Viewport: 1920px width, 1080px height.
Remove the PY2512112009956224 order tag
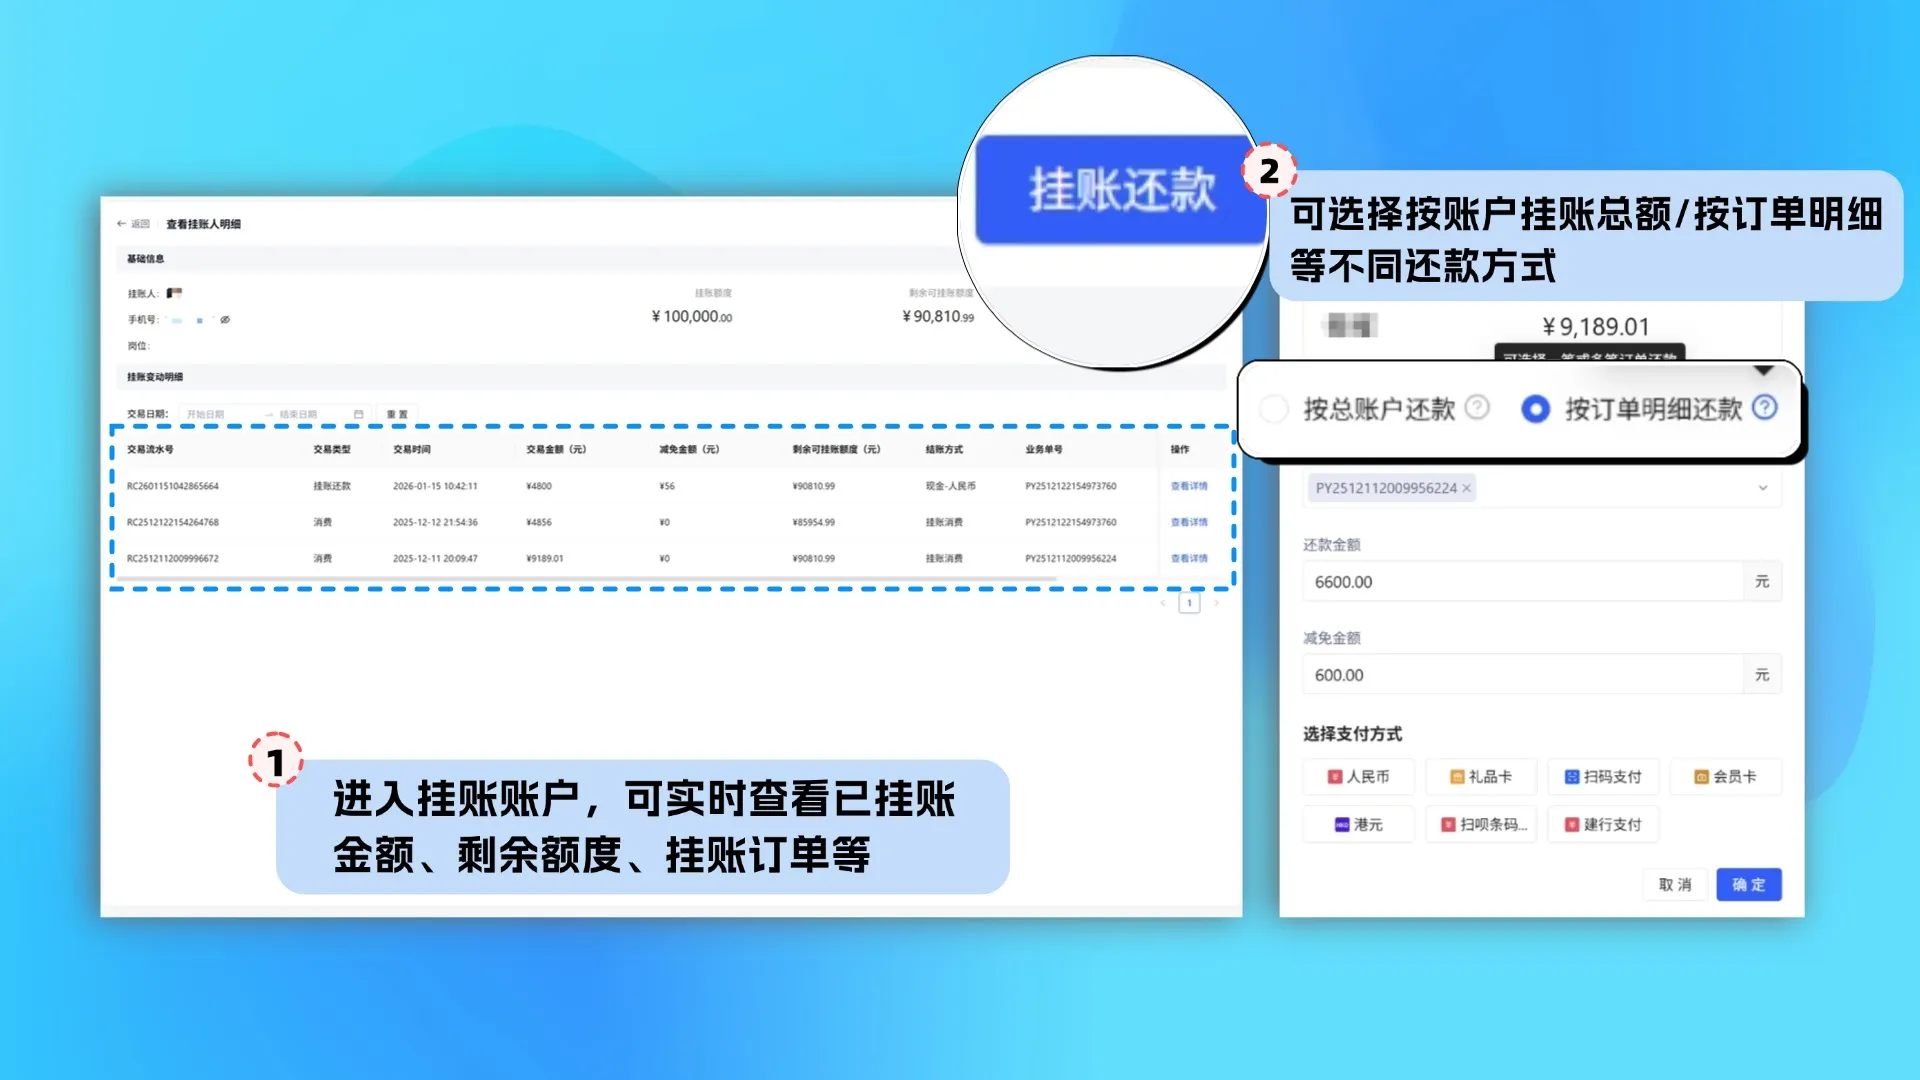click(x=1466, y=488)
